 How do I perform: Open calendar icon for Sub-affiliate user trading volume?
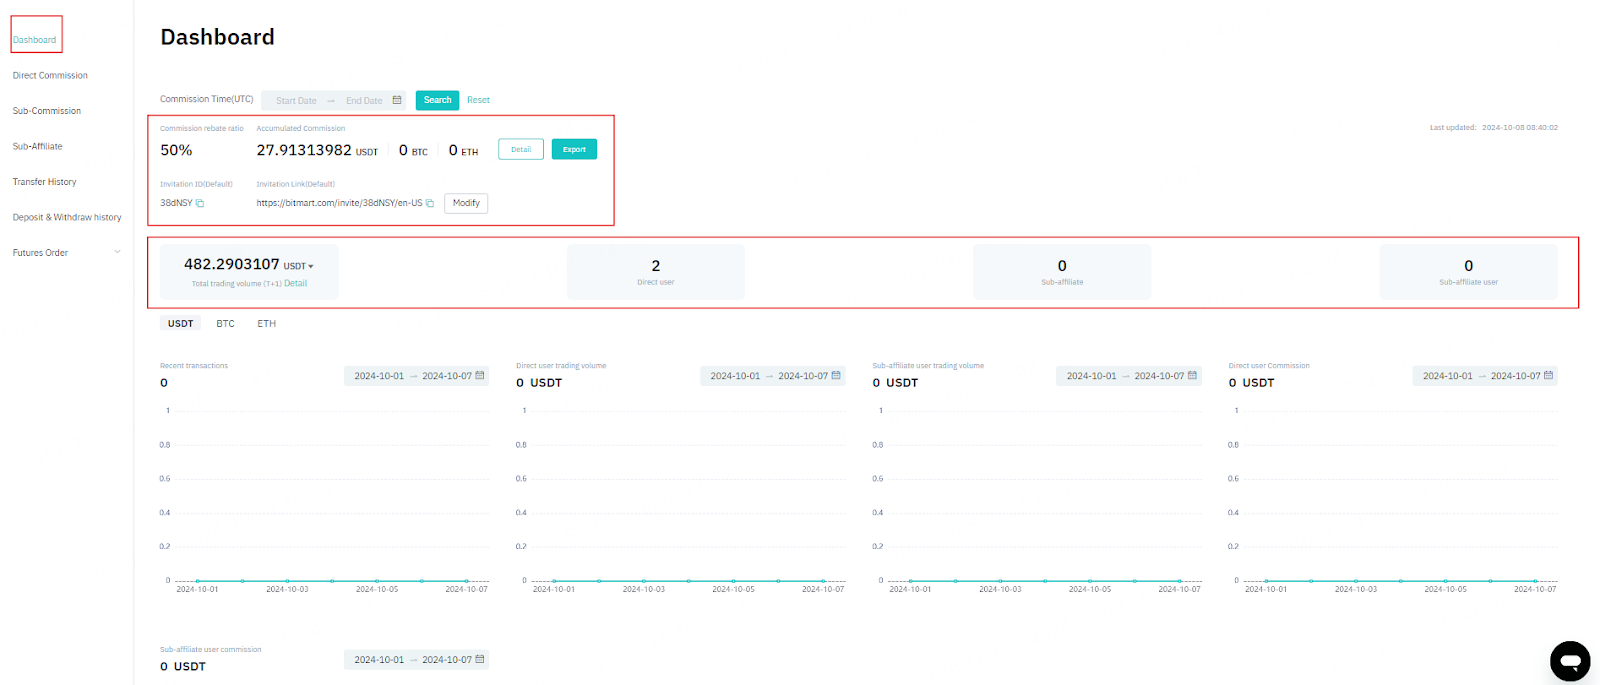coord(1192,376)
